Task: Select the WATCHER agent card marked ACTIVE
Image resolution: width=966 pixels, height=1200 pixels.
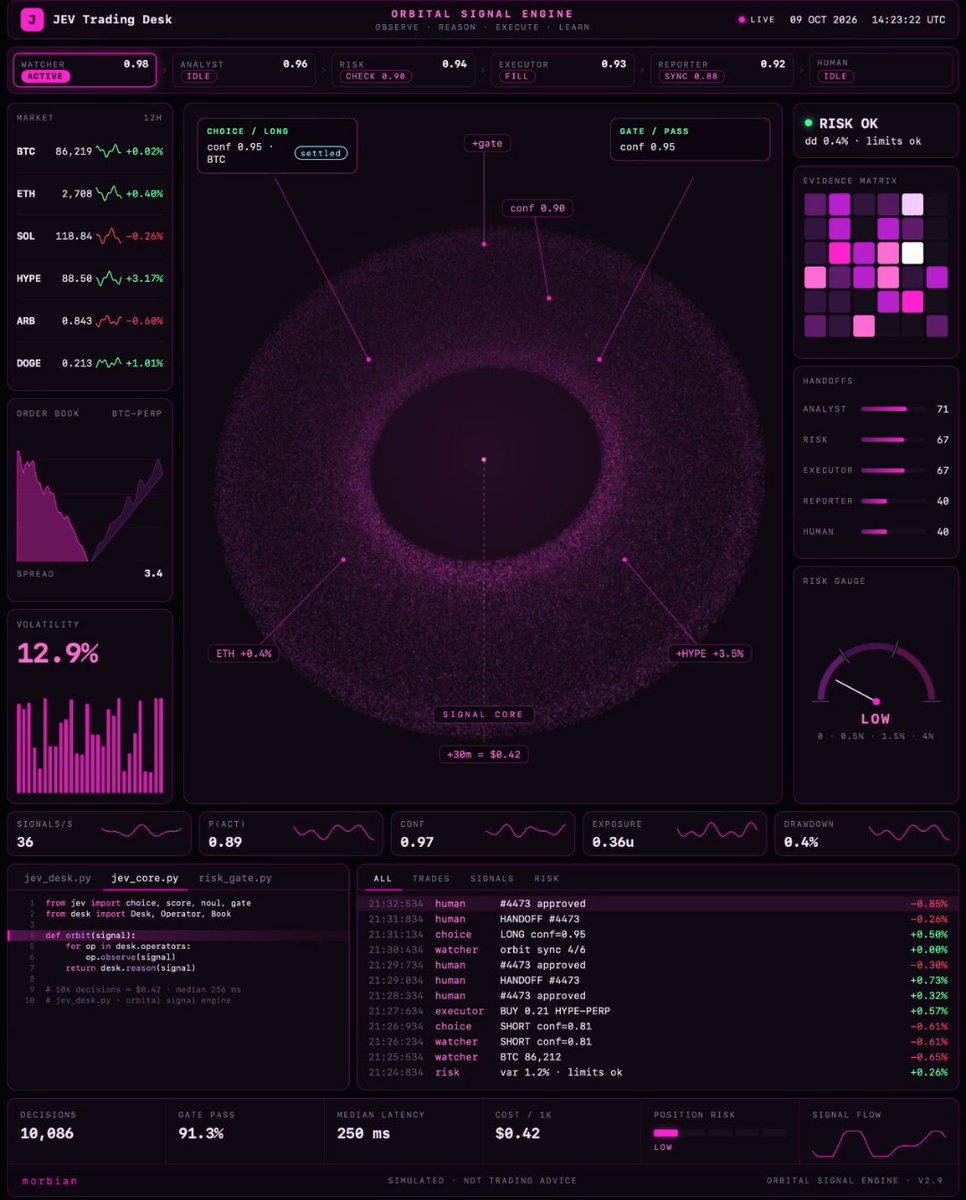Action: (x=84, y=70)
